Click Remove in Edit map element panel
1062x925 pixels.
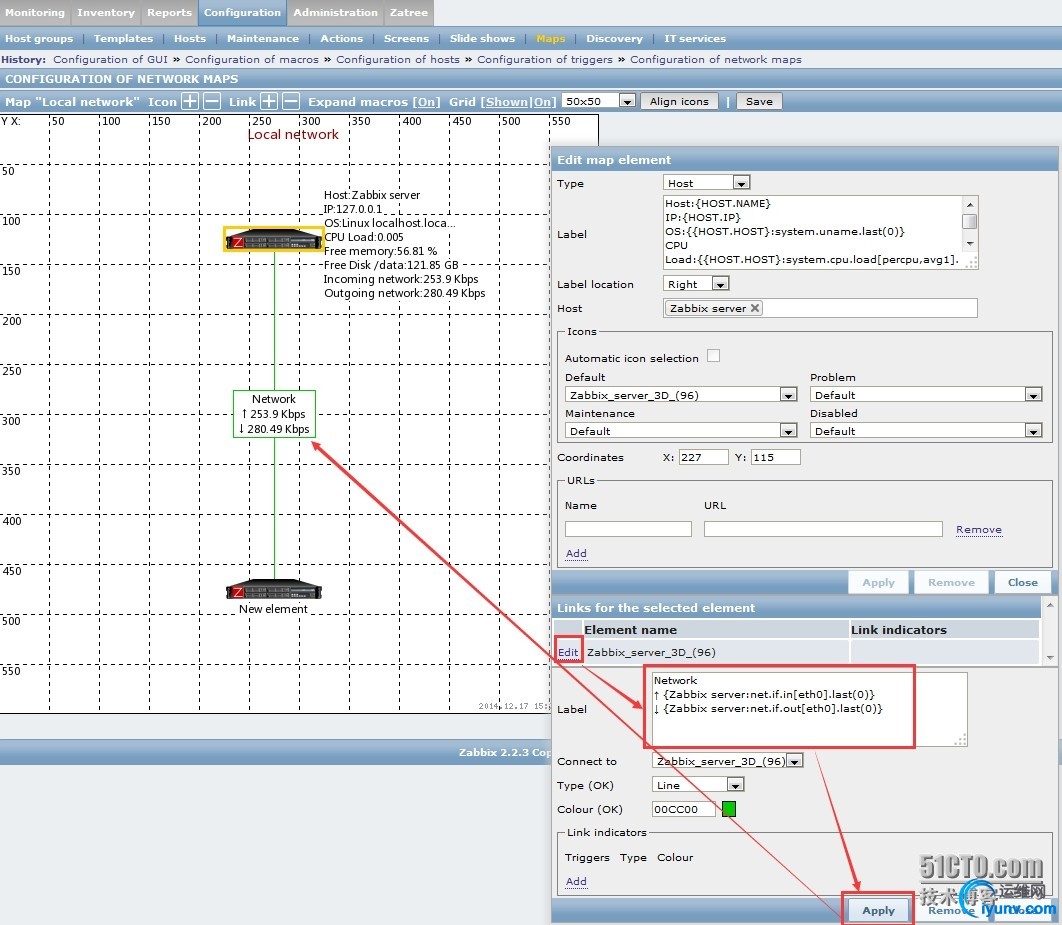click(x=951, y=582)
